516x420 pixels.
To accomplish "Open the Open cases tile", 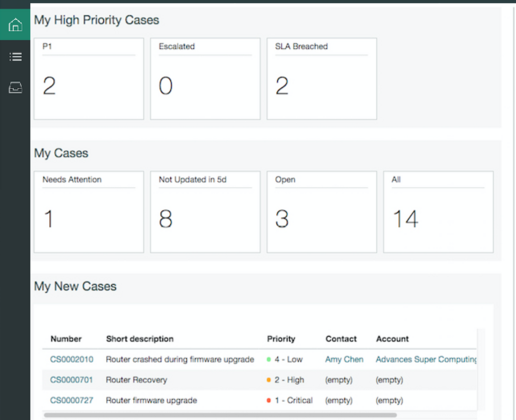I will point(321,212).
